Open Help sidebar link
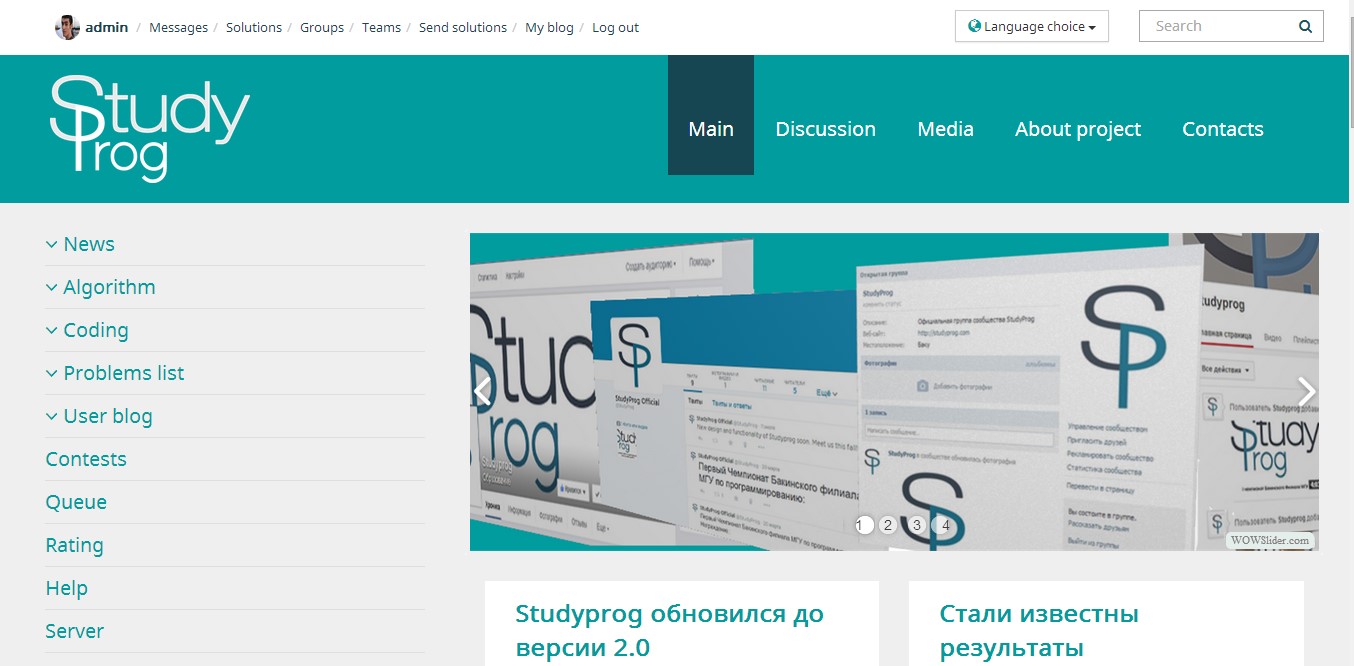Image resolution: width=1354 pixels, height=666 pixels. [66, 588]
